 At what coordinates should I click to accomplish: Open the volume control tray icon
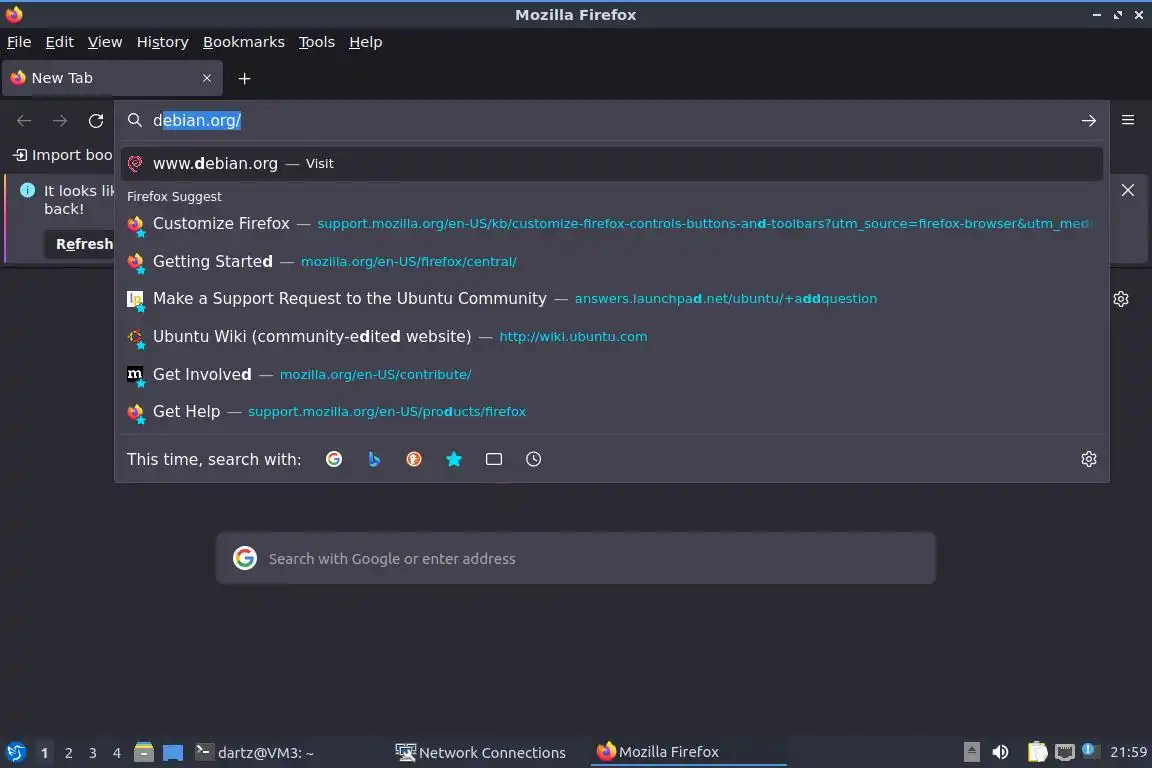point(1001,752)
